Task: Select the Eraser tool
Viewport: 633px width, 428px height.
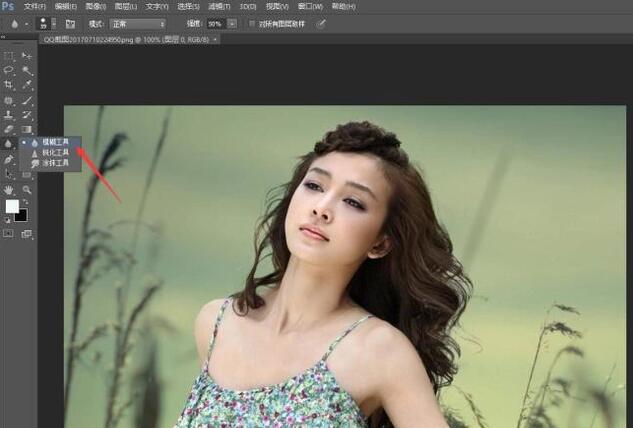Action: coord(8,130)
